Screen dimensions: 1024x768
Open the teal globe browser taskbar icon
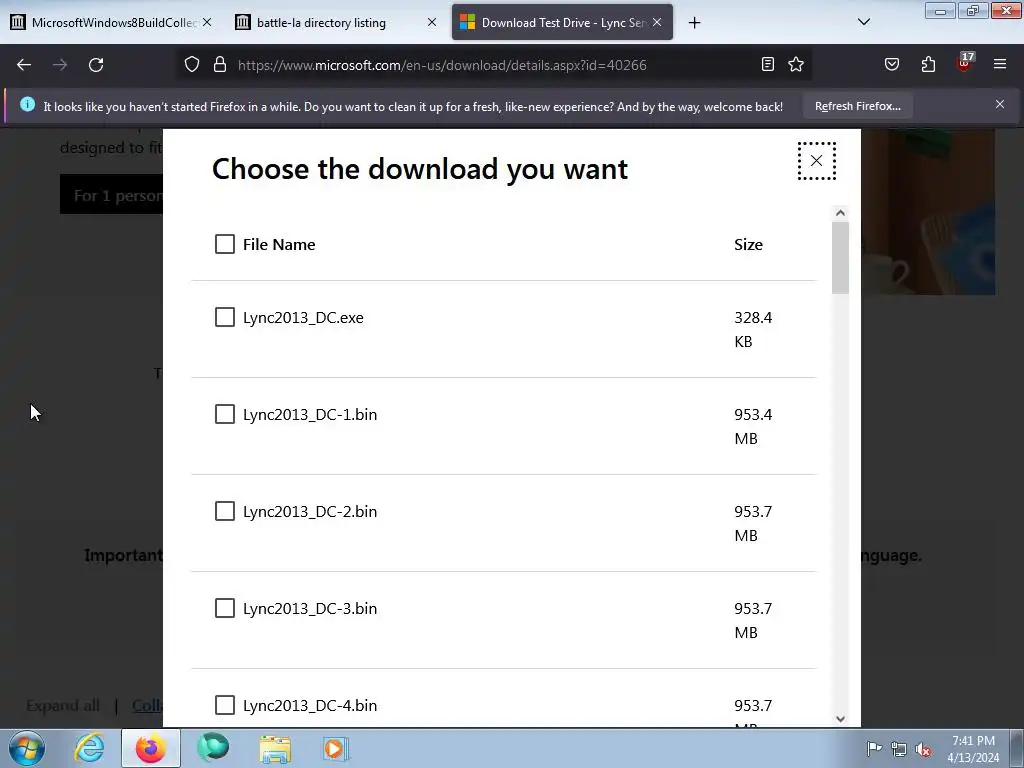(213, 748)
